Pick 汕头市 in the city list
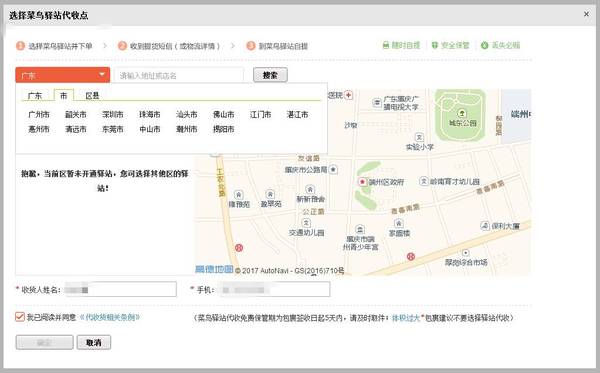This screenshot has height=373, width=600. tap(187, 114)
